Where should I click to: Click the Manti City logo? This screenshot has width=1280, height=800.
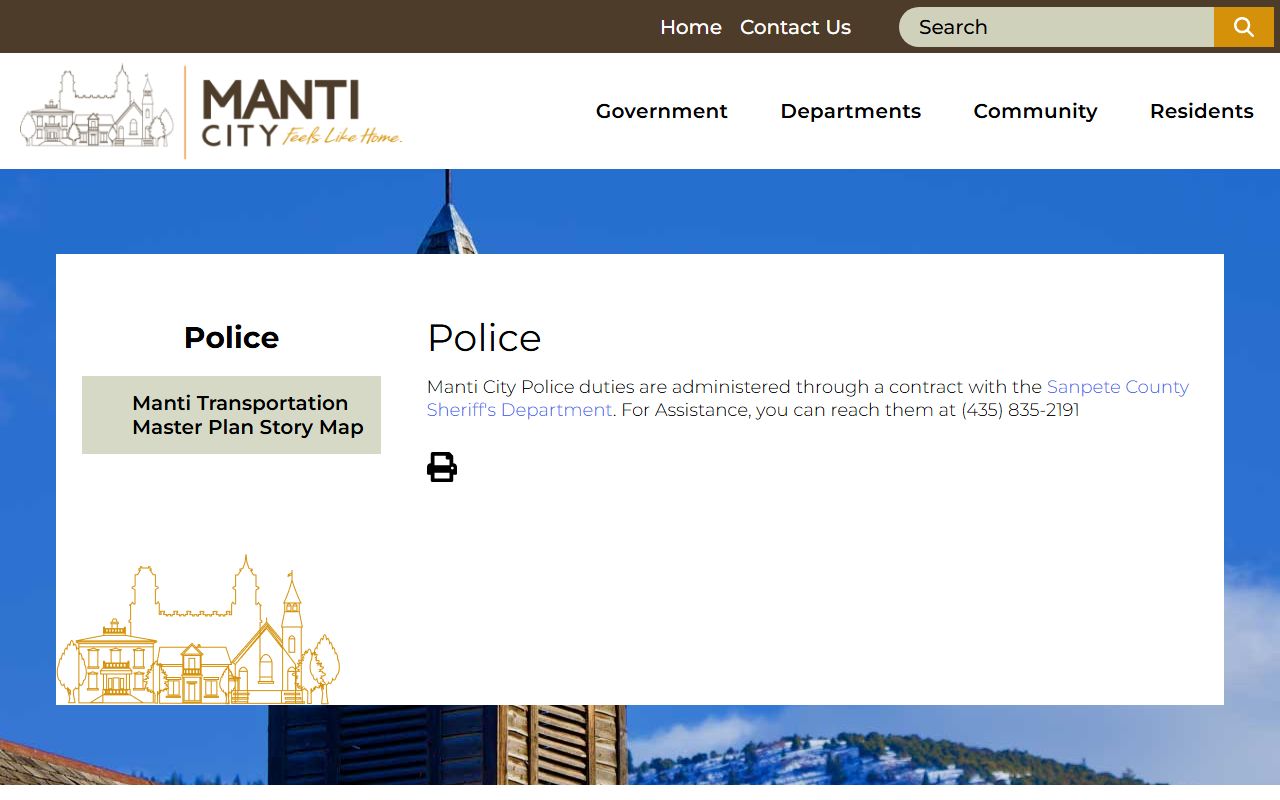tap(211, 111)
